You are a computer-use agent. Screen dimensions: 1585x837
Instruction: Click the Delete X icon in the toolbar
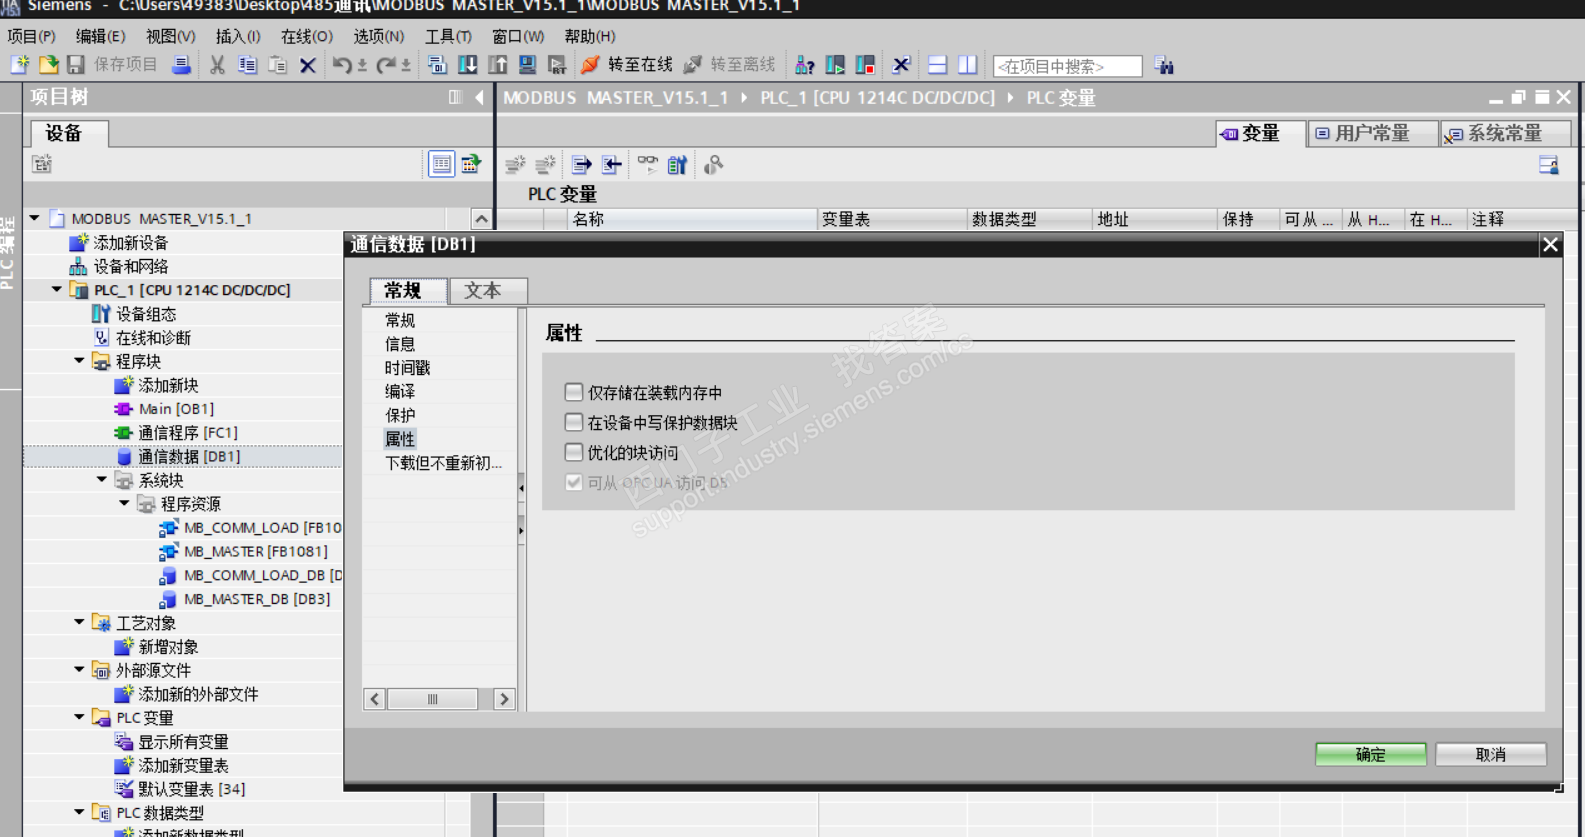(x=308, y=65)
